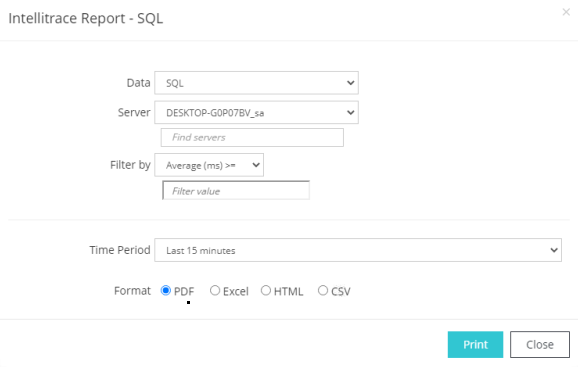Open the Filter by Average (ms) dropdown

coord(209,165)
